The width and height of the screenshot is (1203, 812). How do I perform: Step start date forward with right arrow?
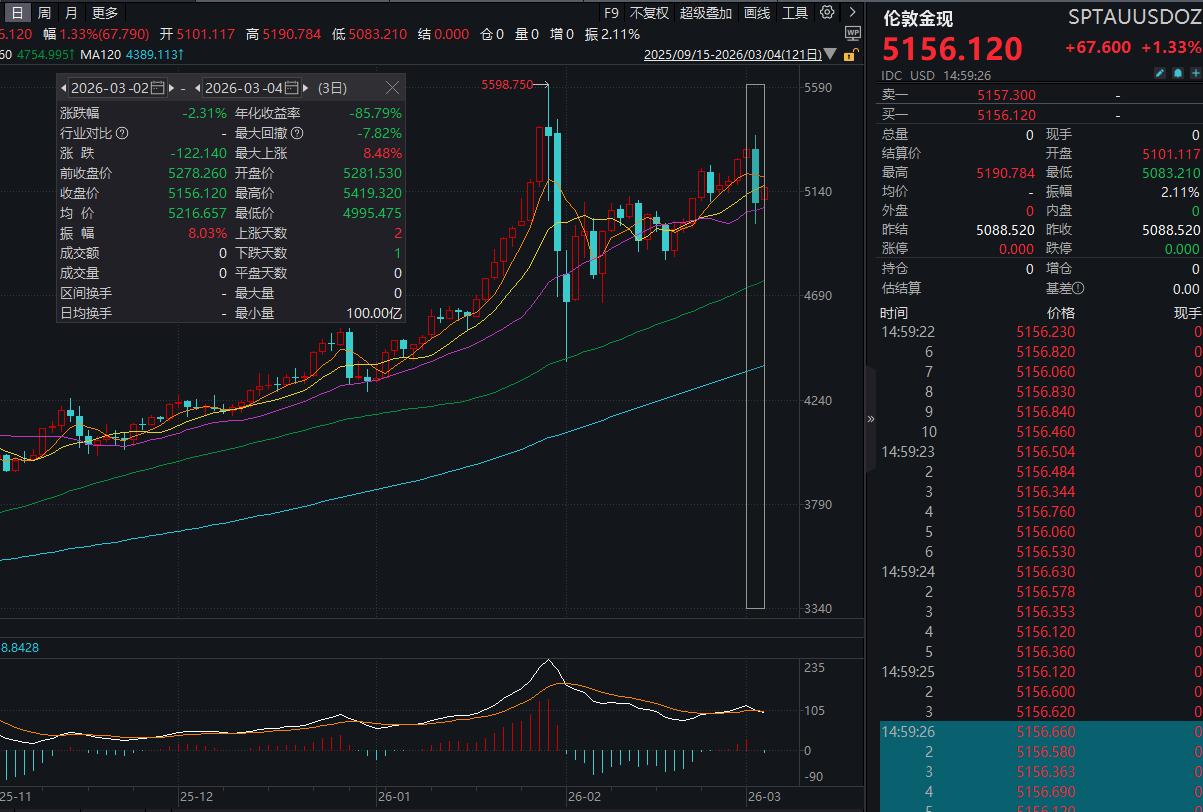(172, 88)
